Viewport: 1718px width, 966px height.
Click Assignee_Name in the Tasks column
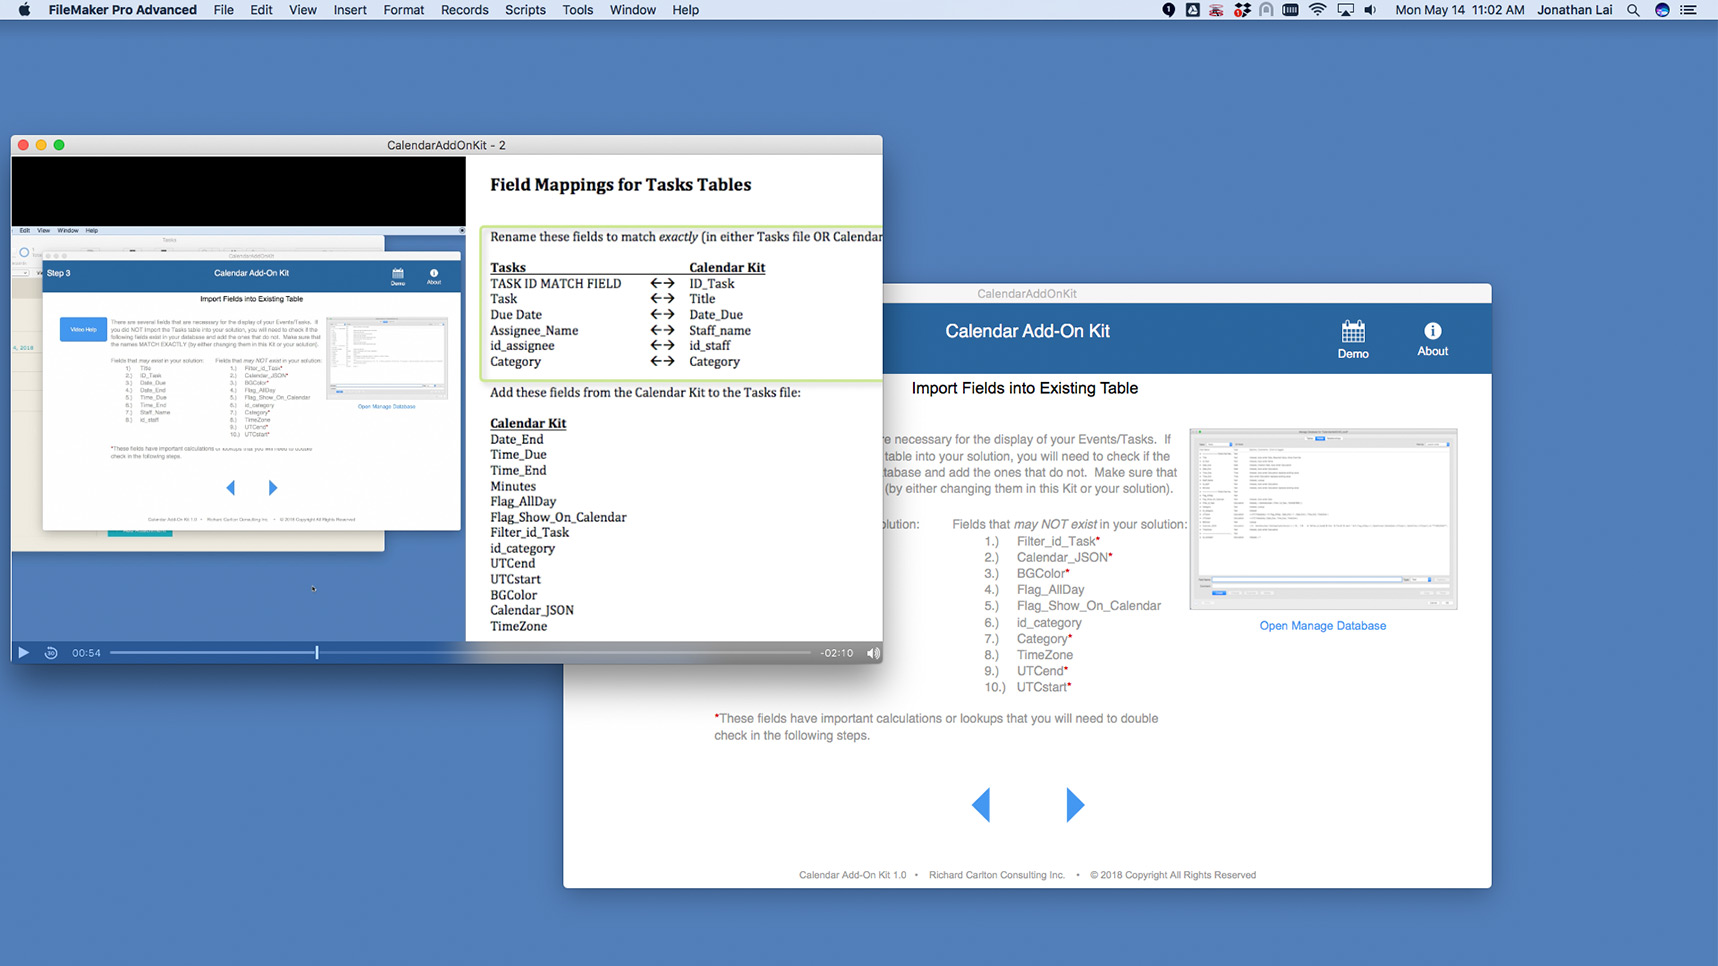tap(534, 331)
